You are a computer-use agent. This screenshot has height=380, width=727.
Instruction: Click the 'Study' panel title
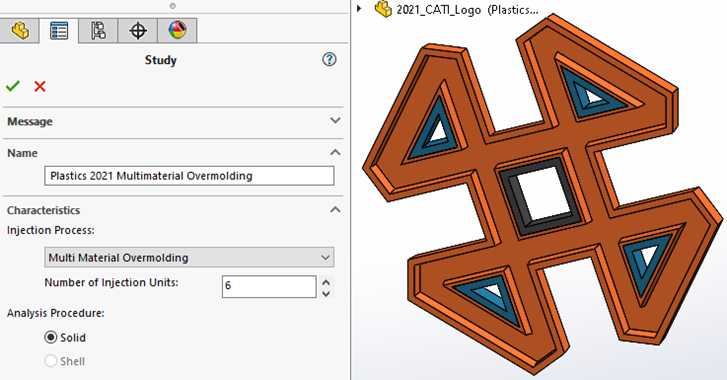(160, 60)
